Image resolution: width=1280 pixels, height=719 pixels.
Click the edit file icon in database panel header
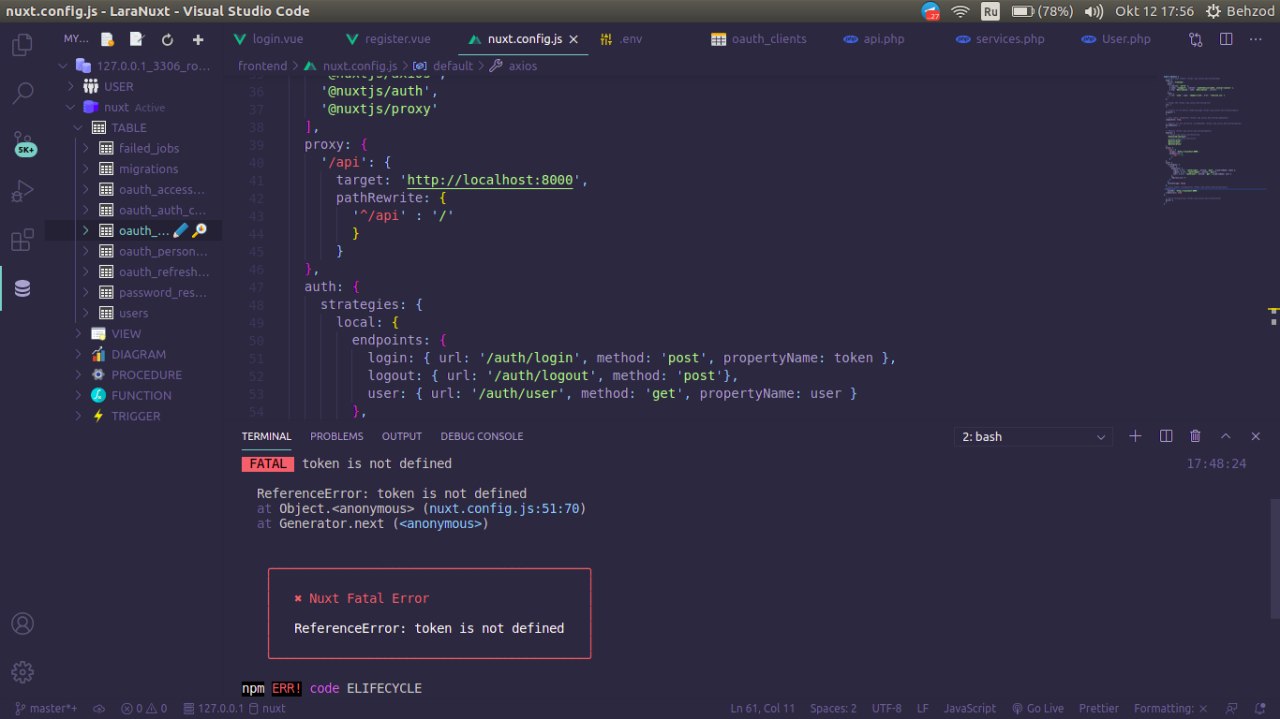(137, 40)
